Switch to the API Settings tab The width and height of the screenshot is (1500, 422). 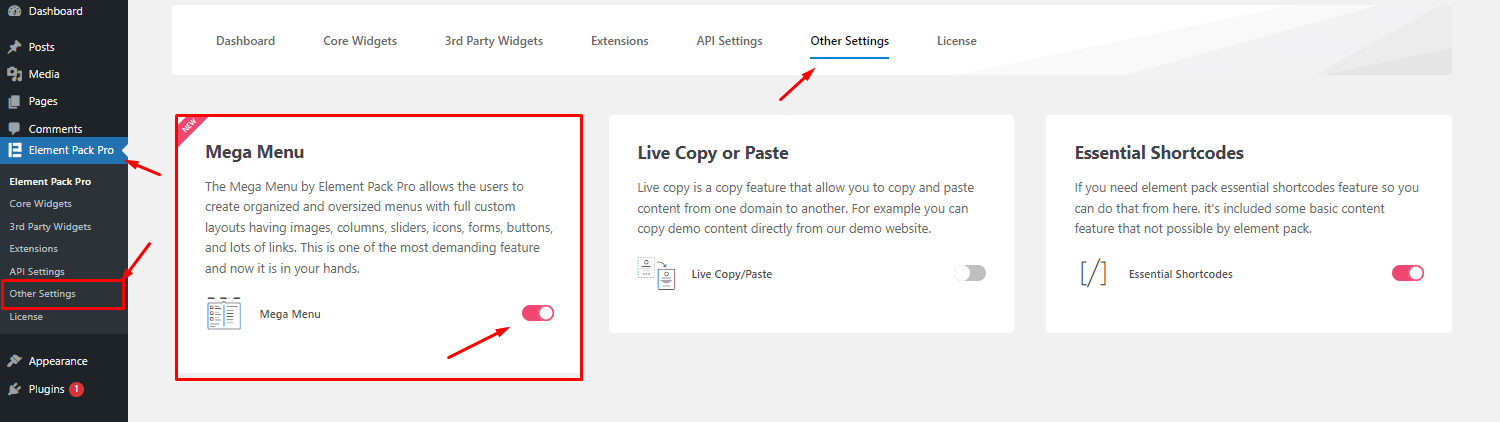click(729, 41)
